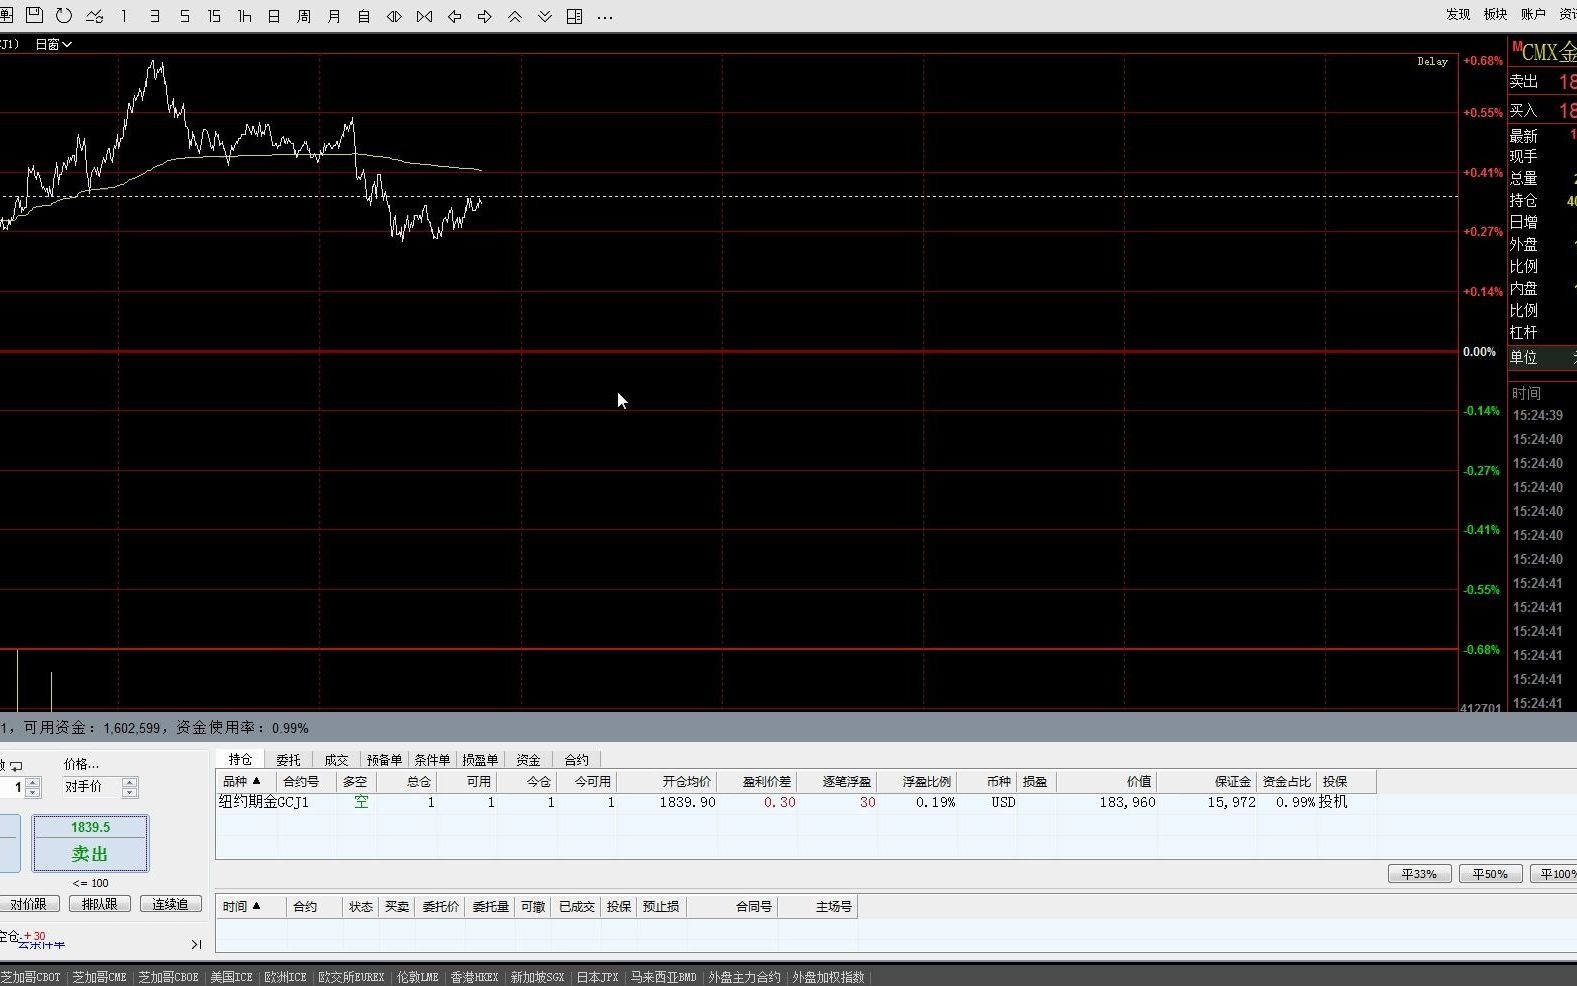Select the daily 日 K-line period
Viewport: 1577px width, 986px height.
point(274,16)
